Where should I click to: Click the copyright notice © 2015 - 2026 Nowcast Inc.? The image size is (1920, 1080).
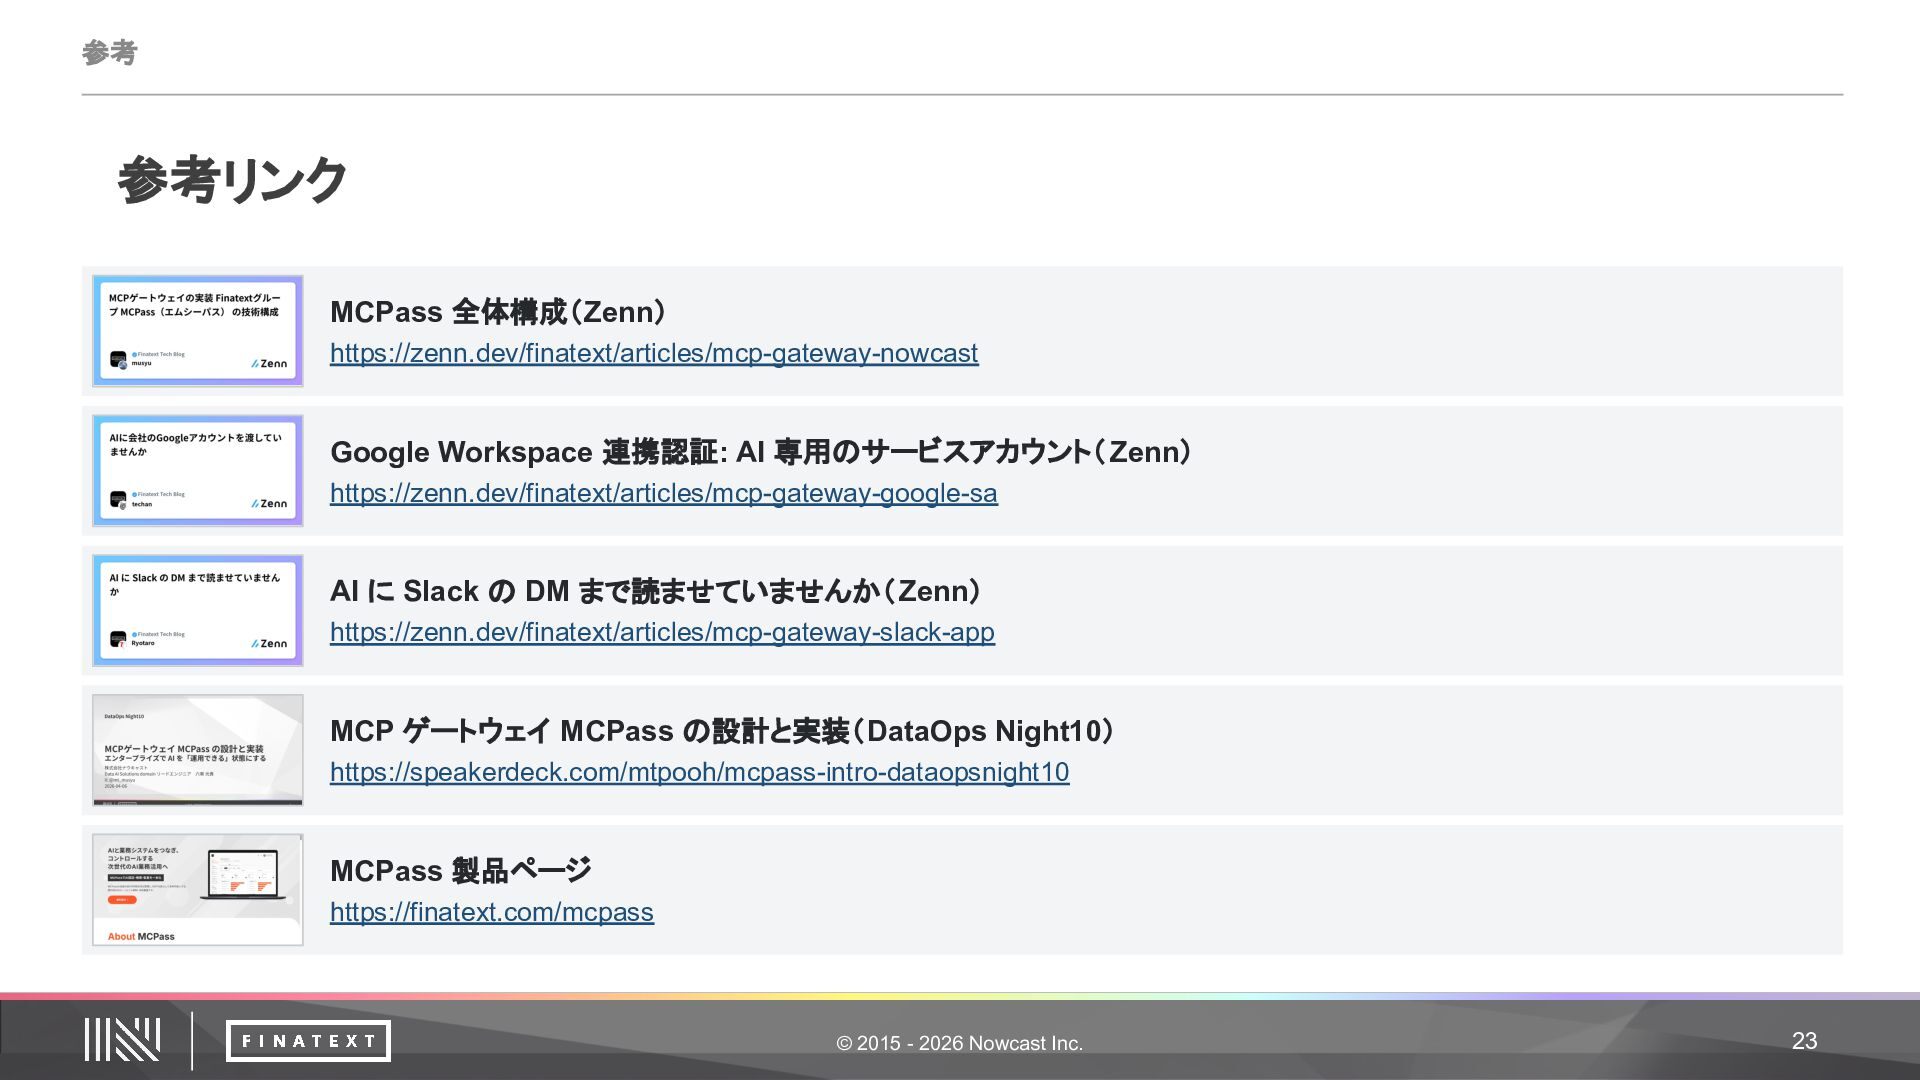pos(960,1043)
